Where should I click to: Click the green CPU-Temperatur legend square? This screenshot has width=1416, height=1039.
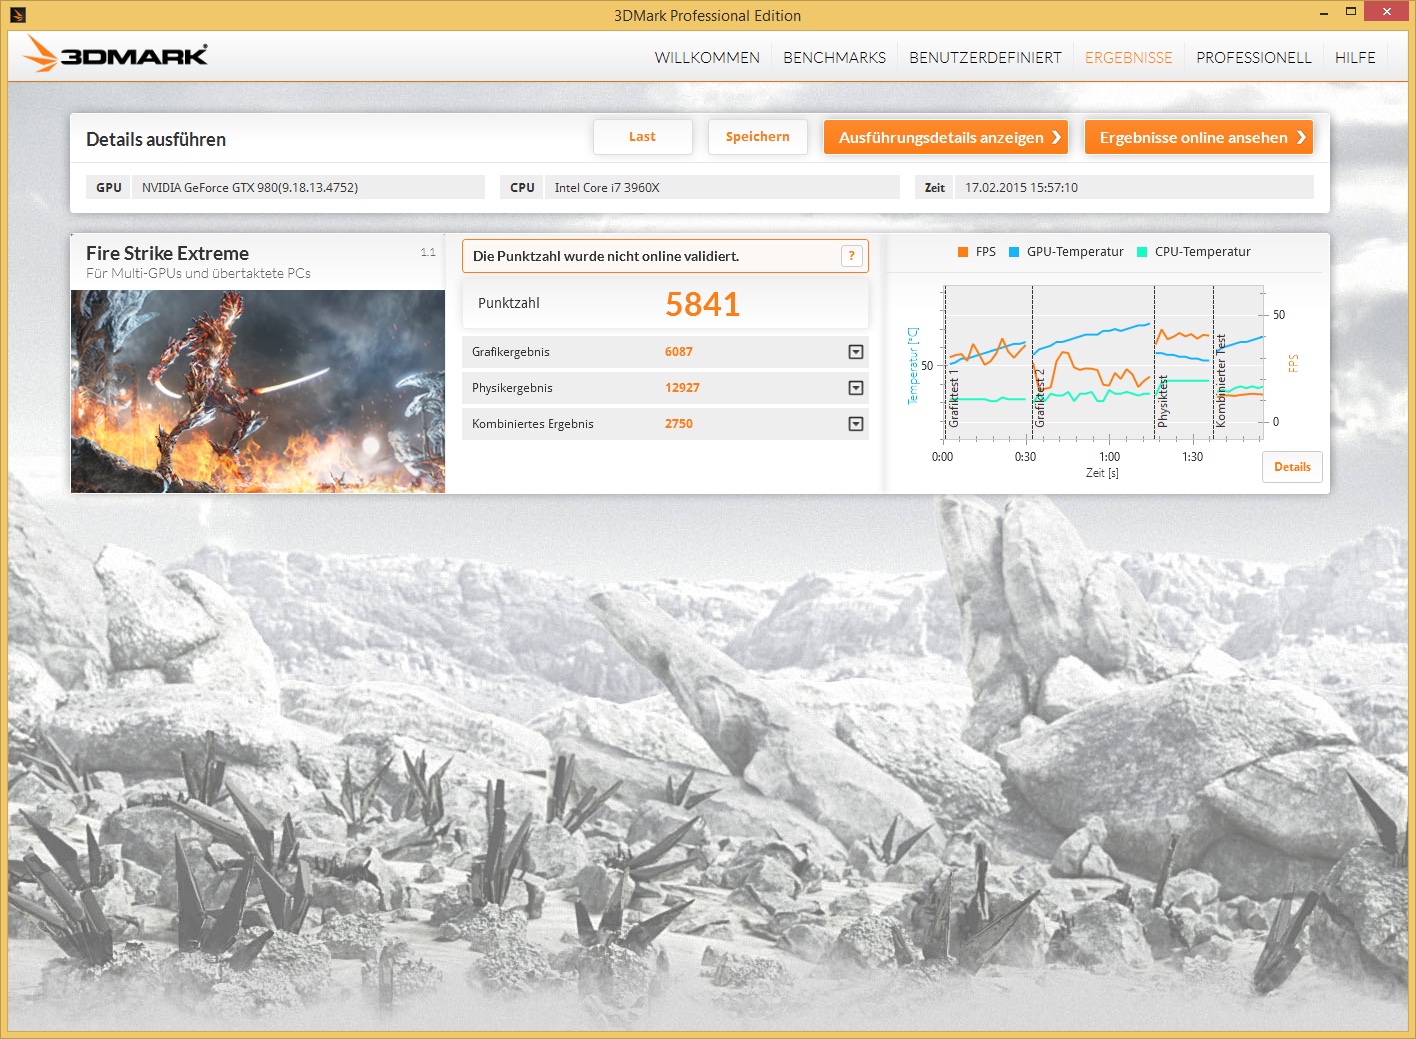[1142, 252]
